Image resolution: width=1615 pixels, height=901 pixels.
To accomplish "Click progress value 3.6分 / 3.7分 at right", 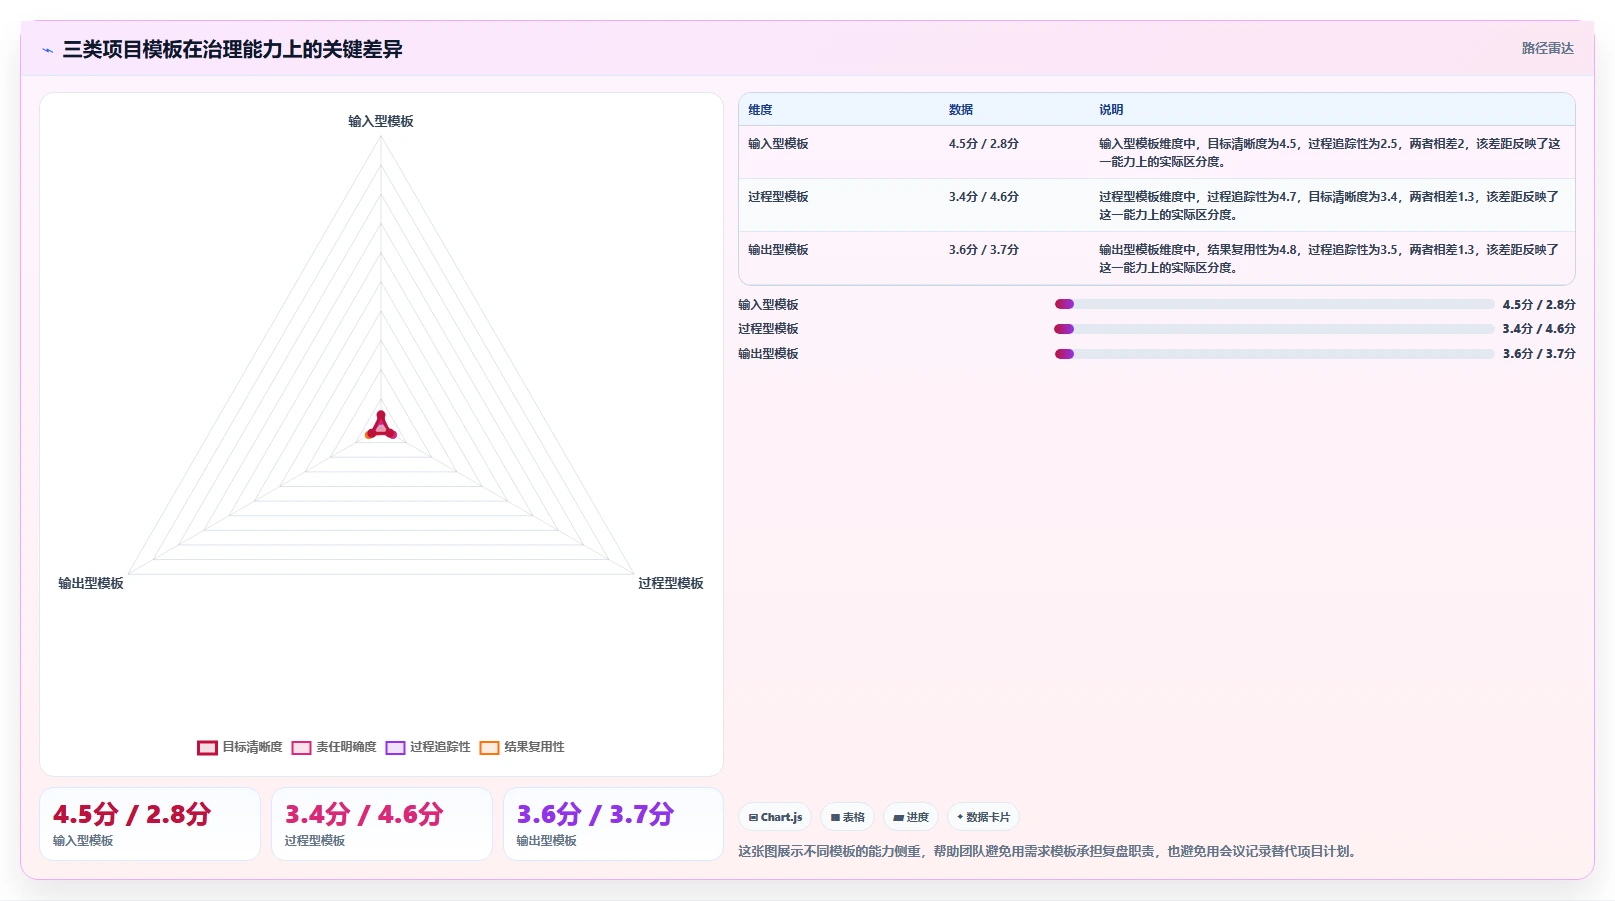I will pyautogui.click(x=1539, y=354).
